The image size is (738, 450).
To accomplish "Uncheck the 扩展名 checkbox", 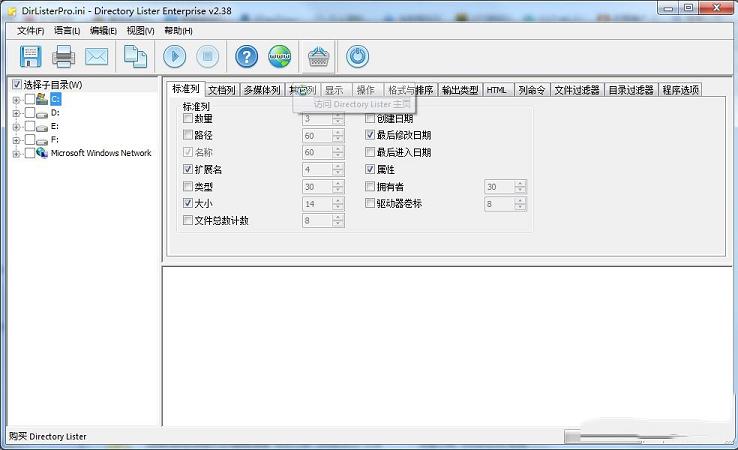I will (x=188, y=170).
